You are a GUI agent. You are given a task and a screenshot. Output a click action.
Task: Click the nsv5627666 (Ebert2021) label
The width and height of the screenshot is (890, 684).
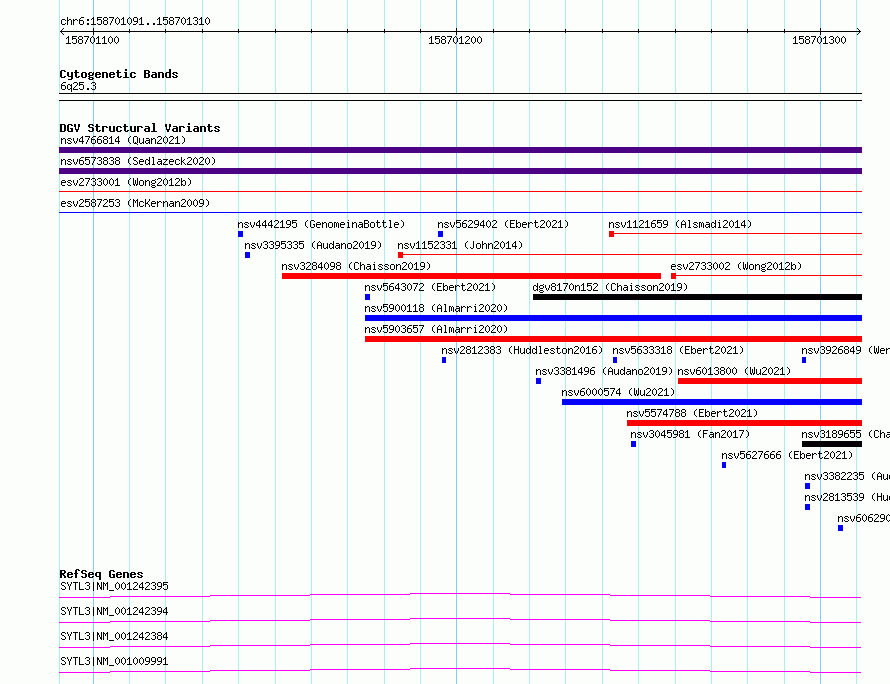787,455
